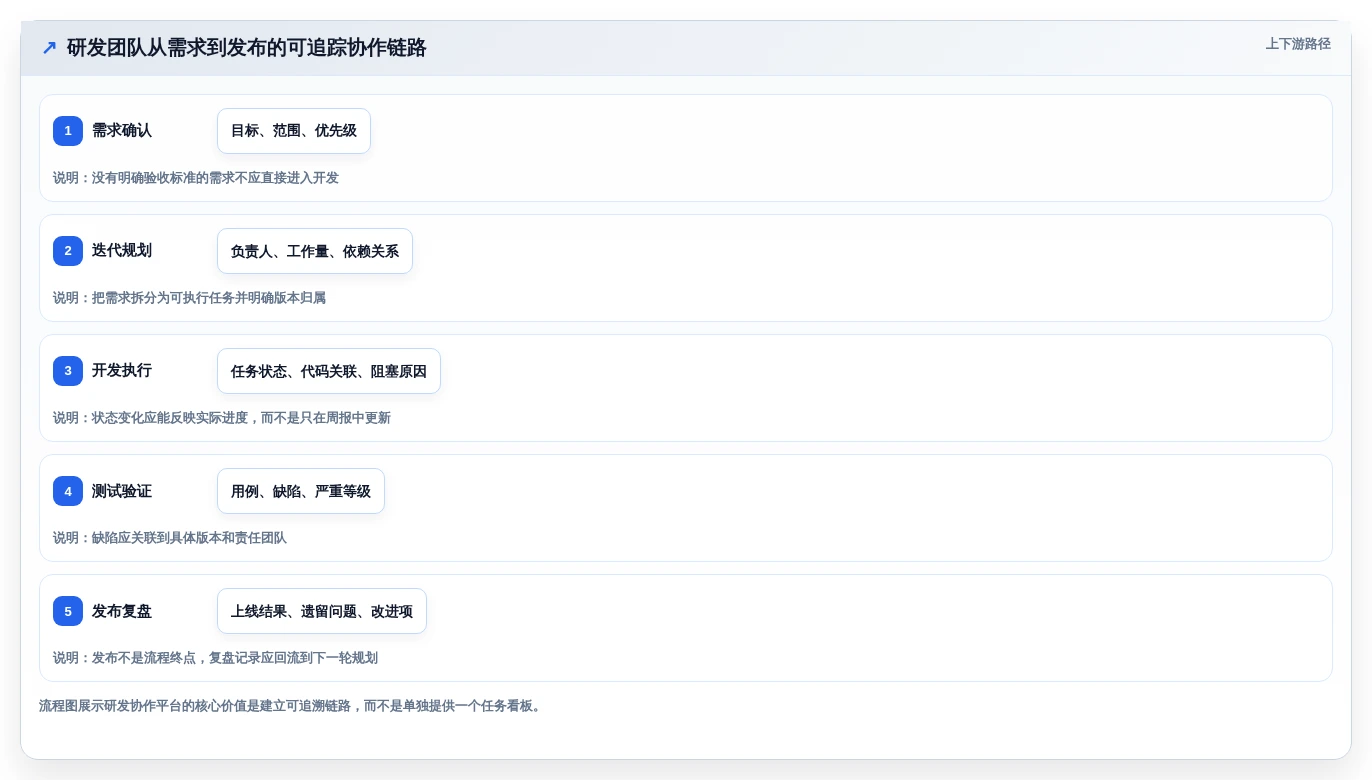Click the 负责人、工作量、依赖关系 chip
Screen dimensions: 1372x780
tap(315, 251)
